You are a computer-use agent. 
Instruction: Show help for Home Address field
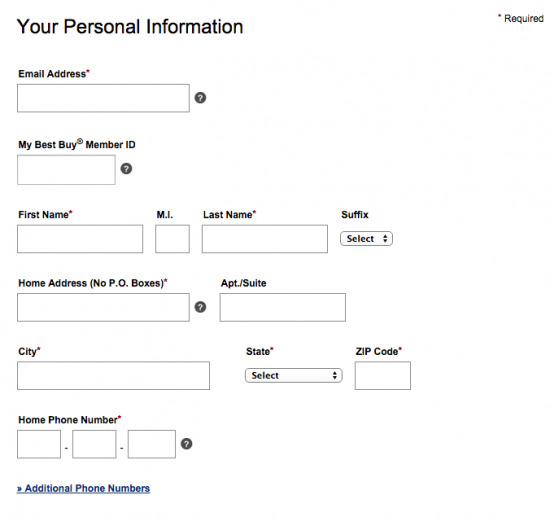click(x=200, y=307)
